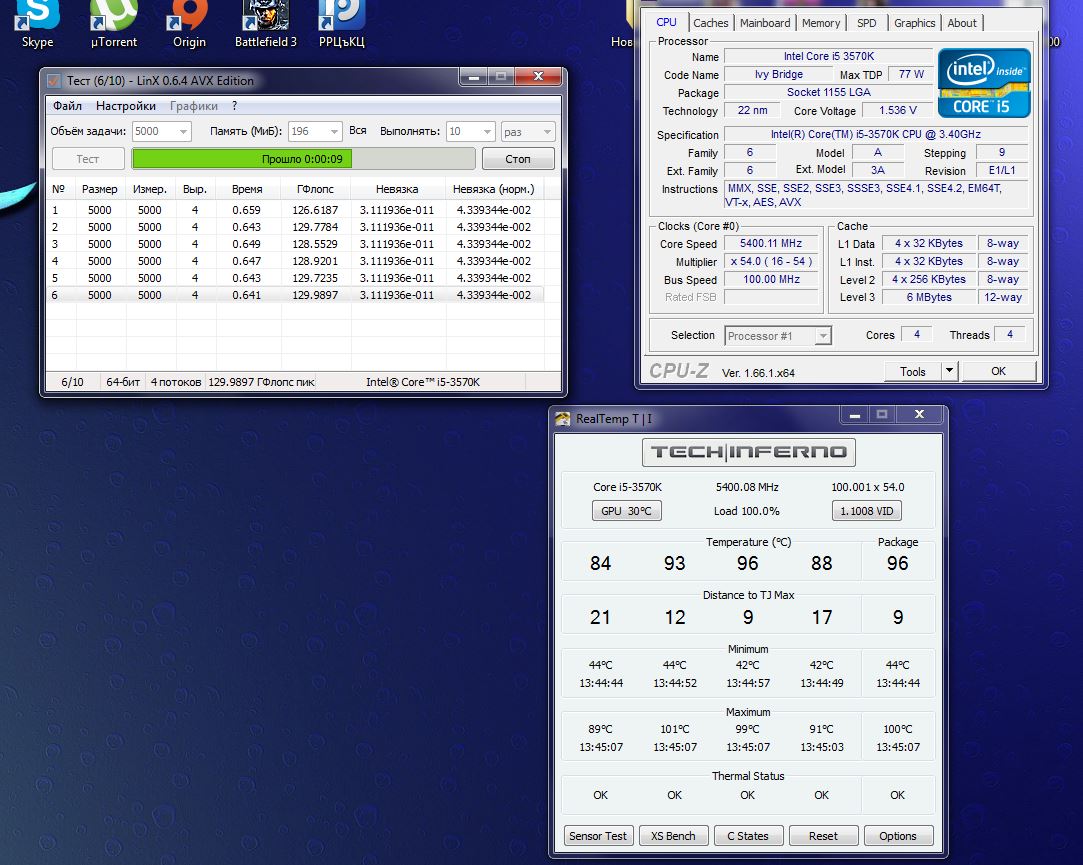Expand the Память (МиБ) dropdown in LinX
1083x865 pixels.
click(334, 131)
